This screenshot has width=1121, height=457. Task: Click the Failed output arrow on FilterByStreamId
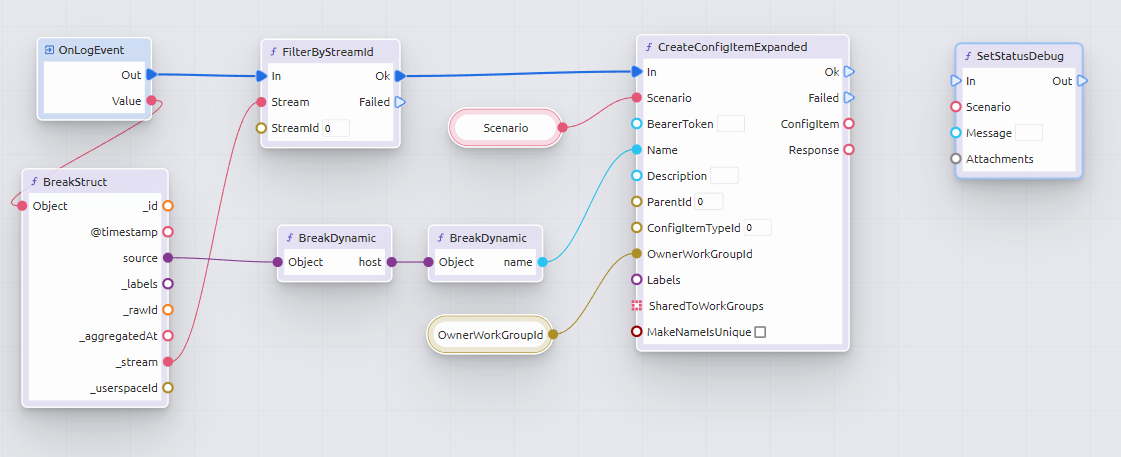(400, 102)
